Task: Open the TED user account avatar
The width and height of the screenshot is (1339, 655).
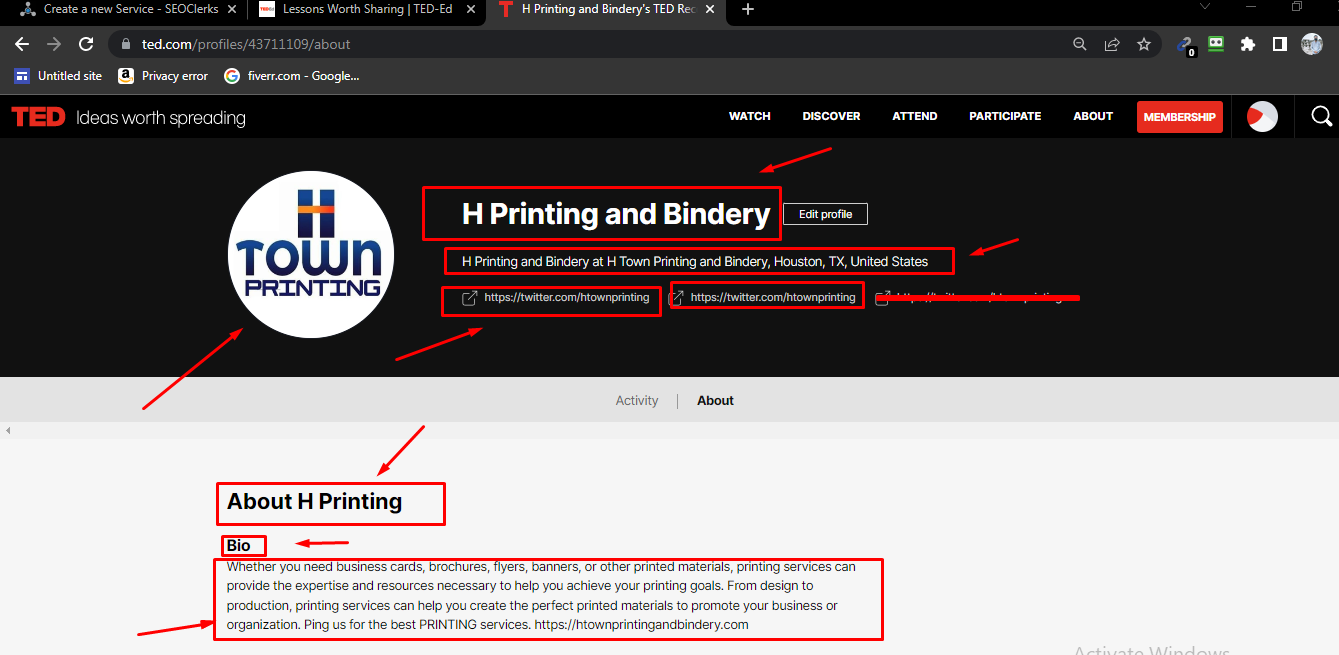Action: tap(1262, 117)
